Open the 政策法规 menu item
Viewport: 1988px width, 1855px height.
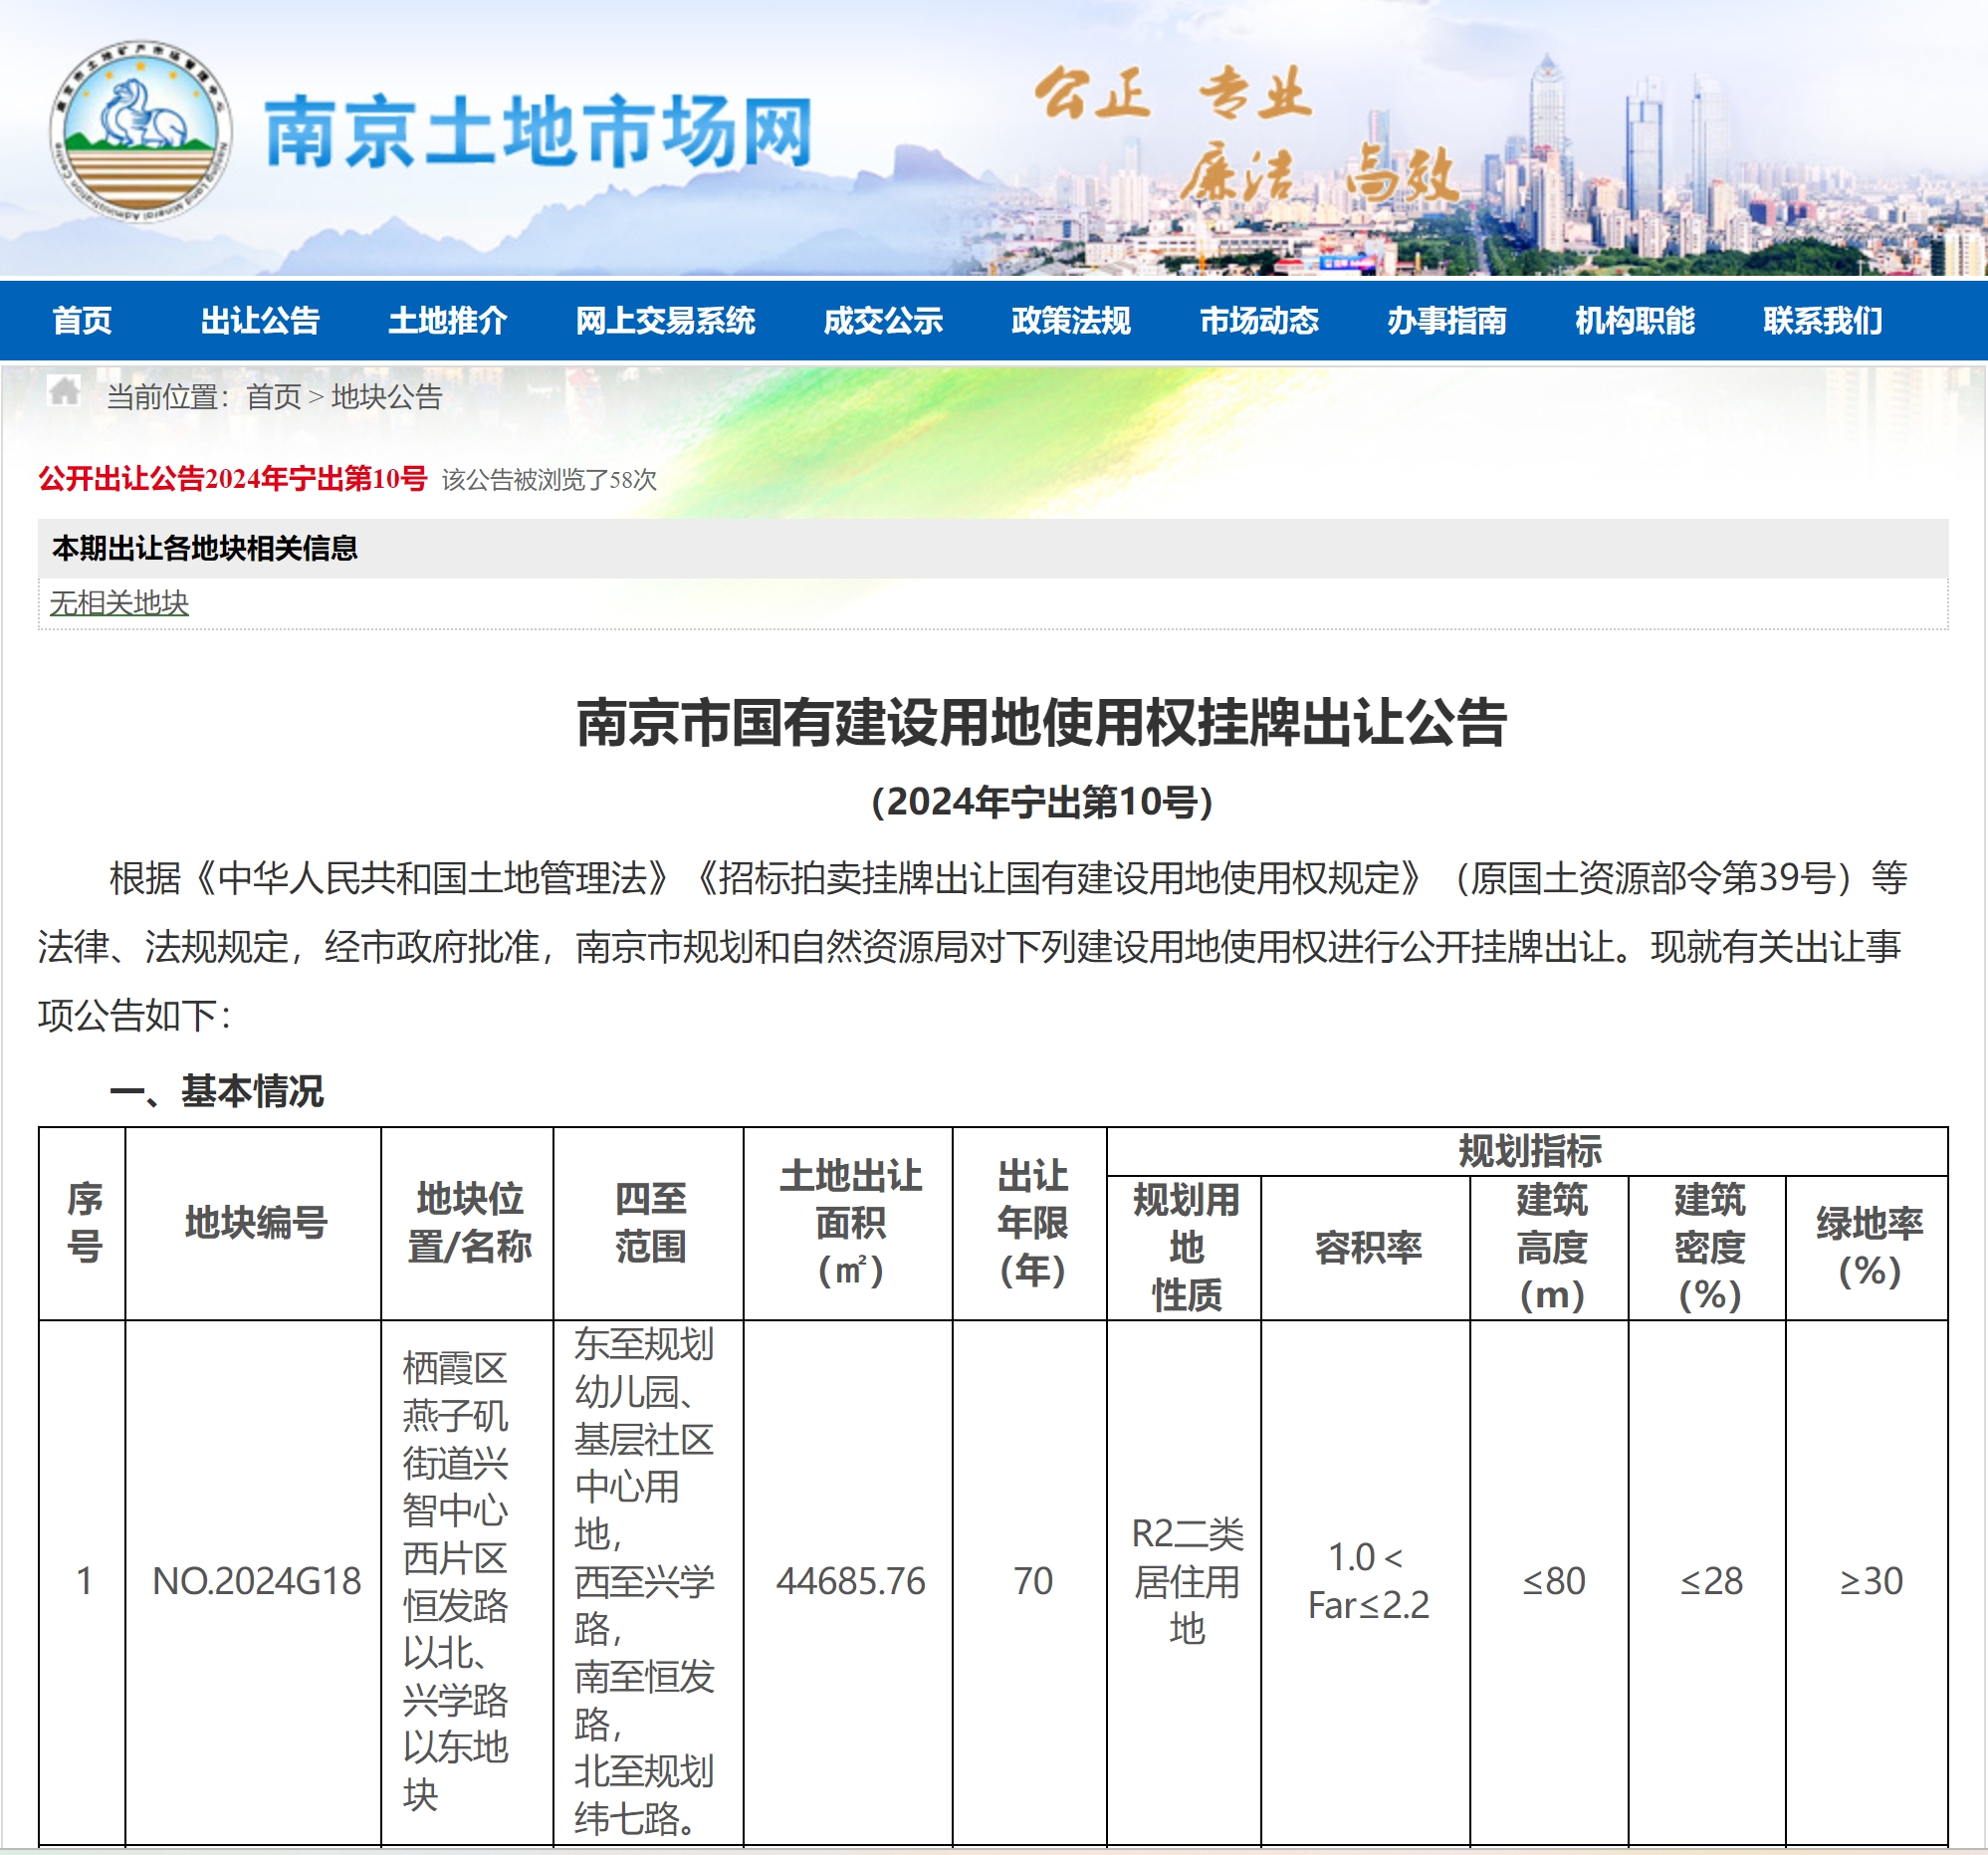pos(1070,321)
